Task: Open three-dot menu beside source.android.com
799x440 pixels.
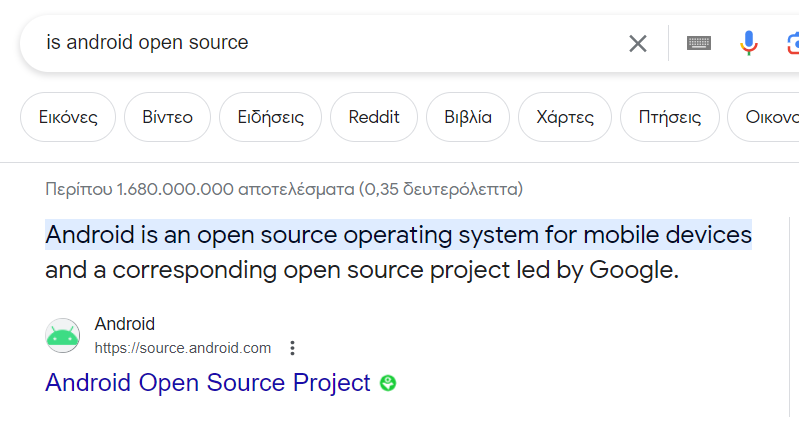Action: [292, 348]
